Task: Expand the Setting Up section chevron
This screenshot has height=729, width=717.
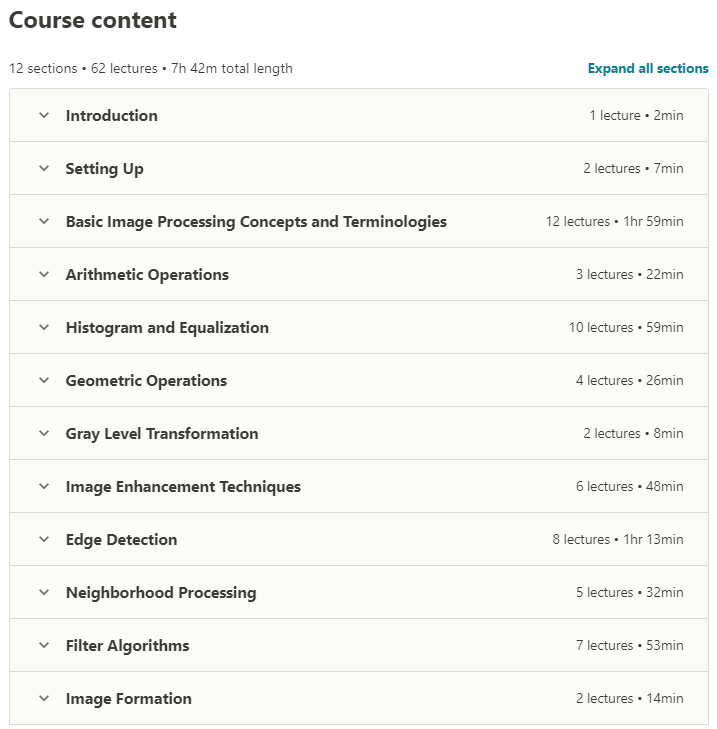Action: [44, 168]
